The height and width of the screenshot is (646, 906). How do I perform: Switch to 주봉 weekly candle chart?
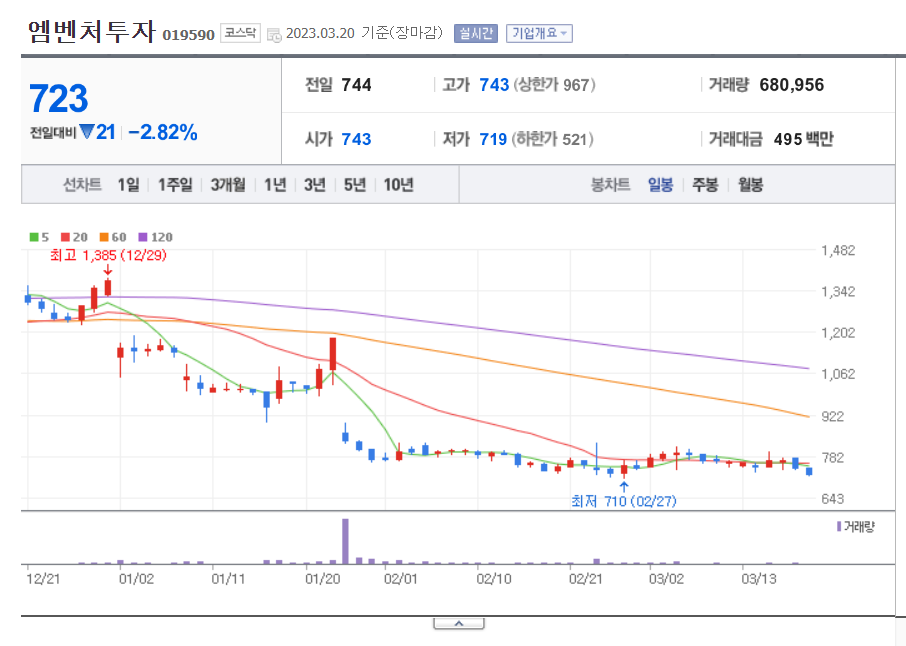pyautogui.click(x=705, y=185)
